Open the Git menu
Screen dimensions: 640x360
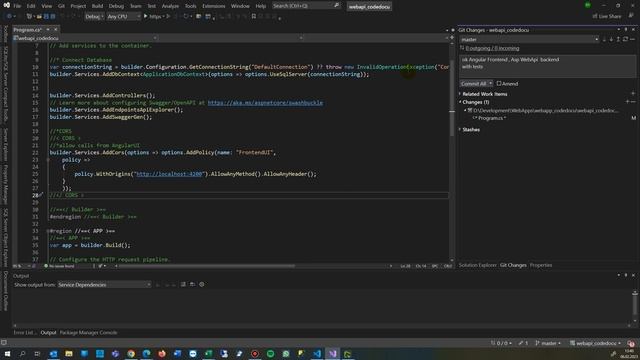[61, 6]
